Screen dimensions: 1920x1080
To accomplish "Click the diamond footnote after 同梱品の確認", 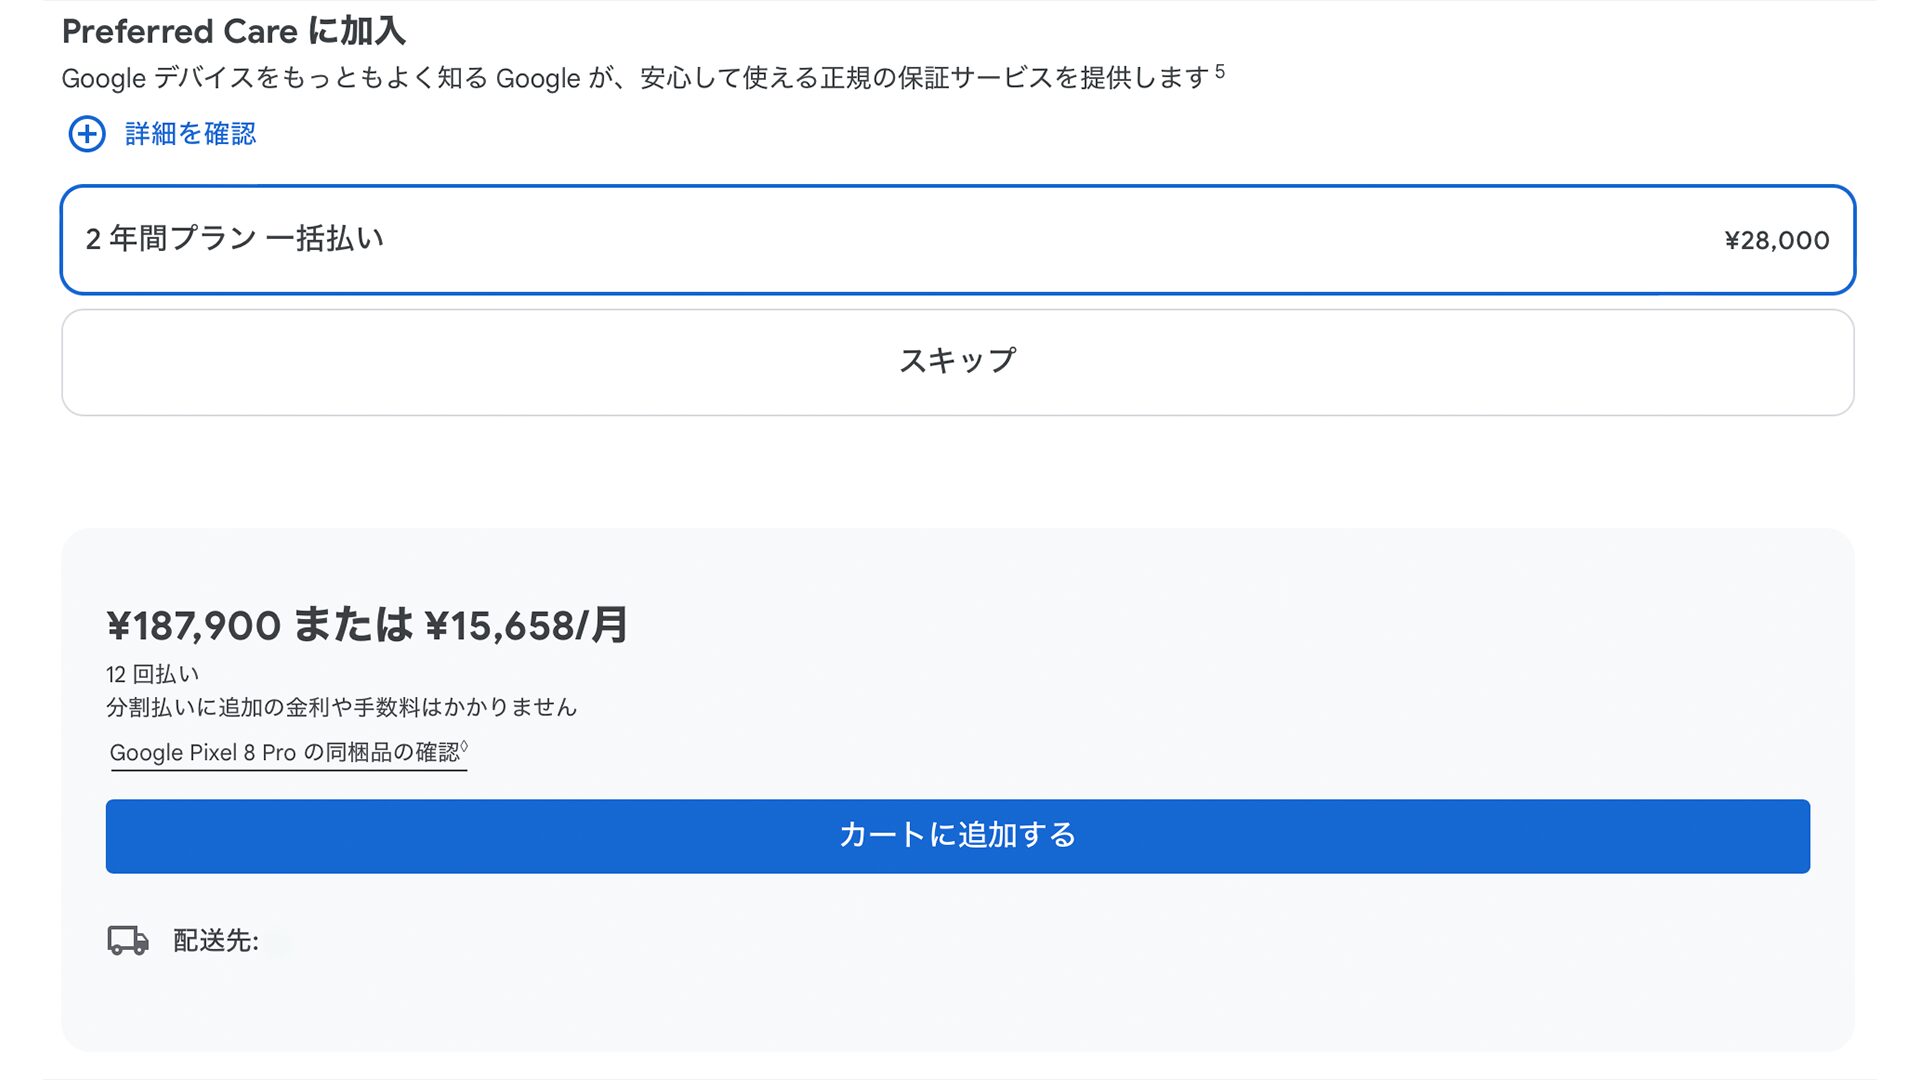I will click(x=464, y=746).
